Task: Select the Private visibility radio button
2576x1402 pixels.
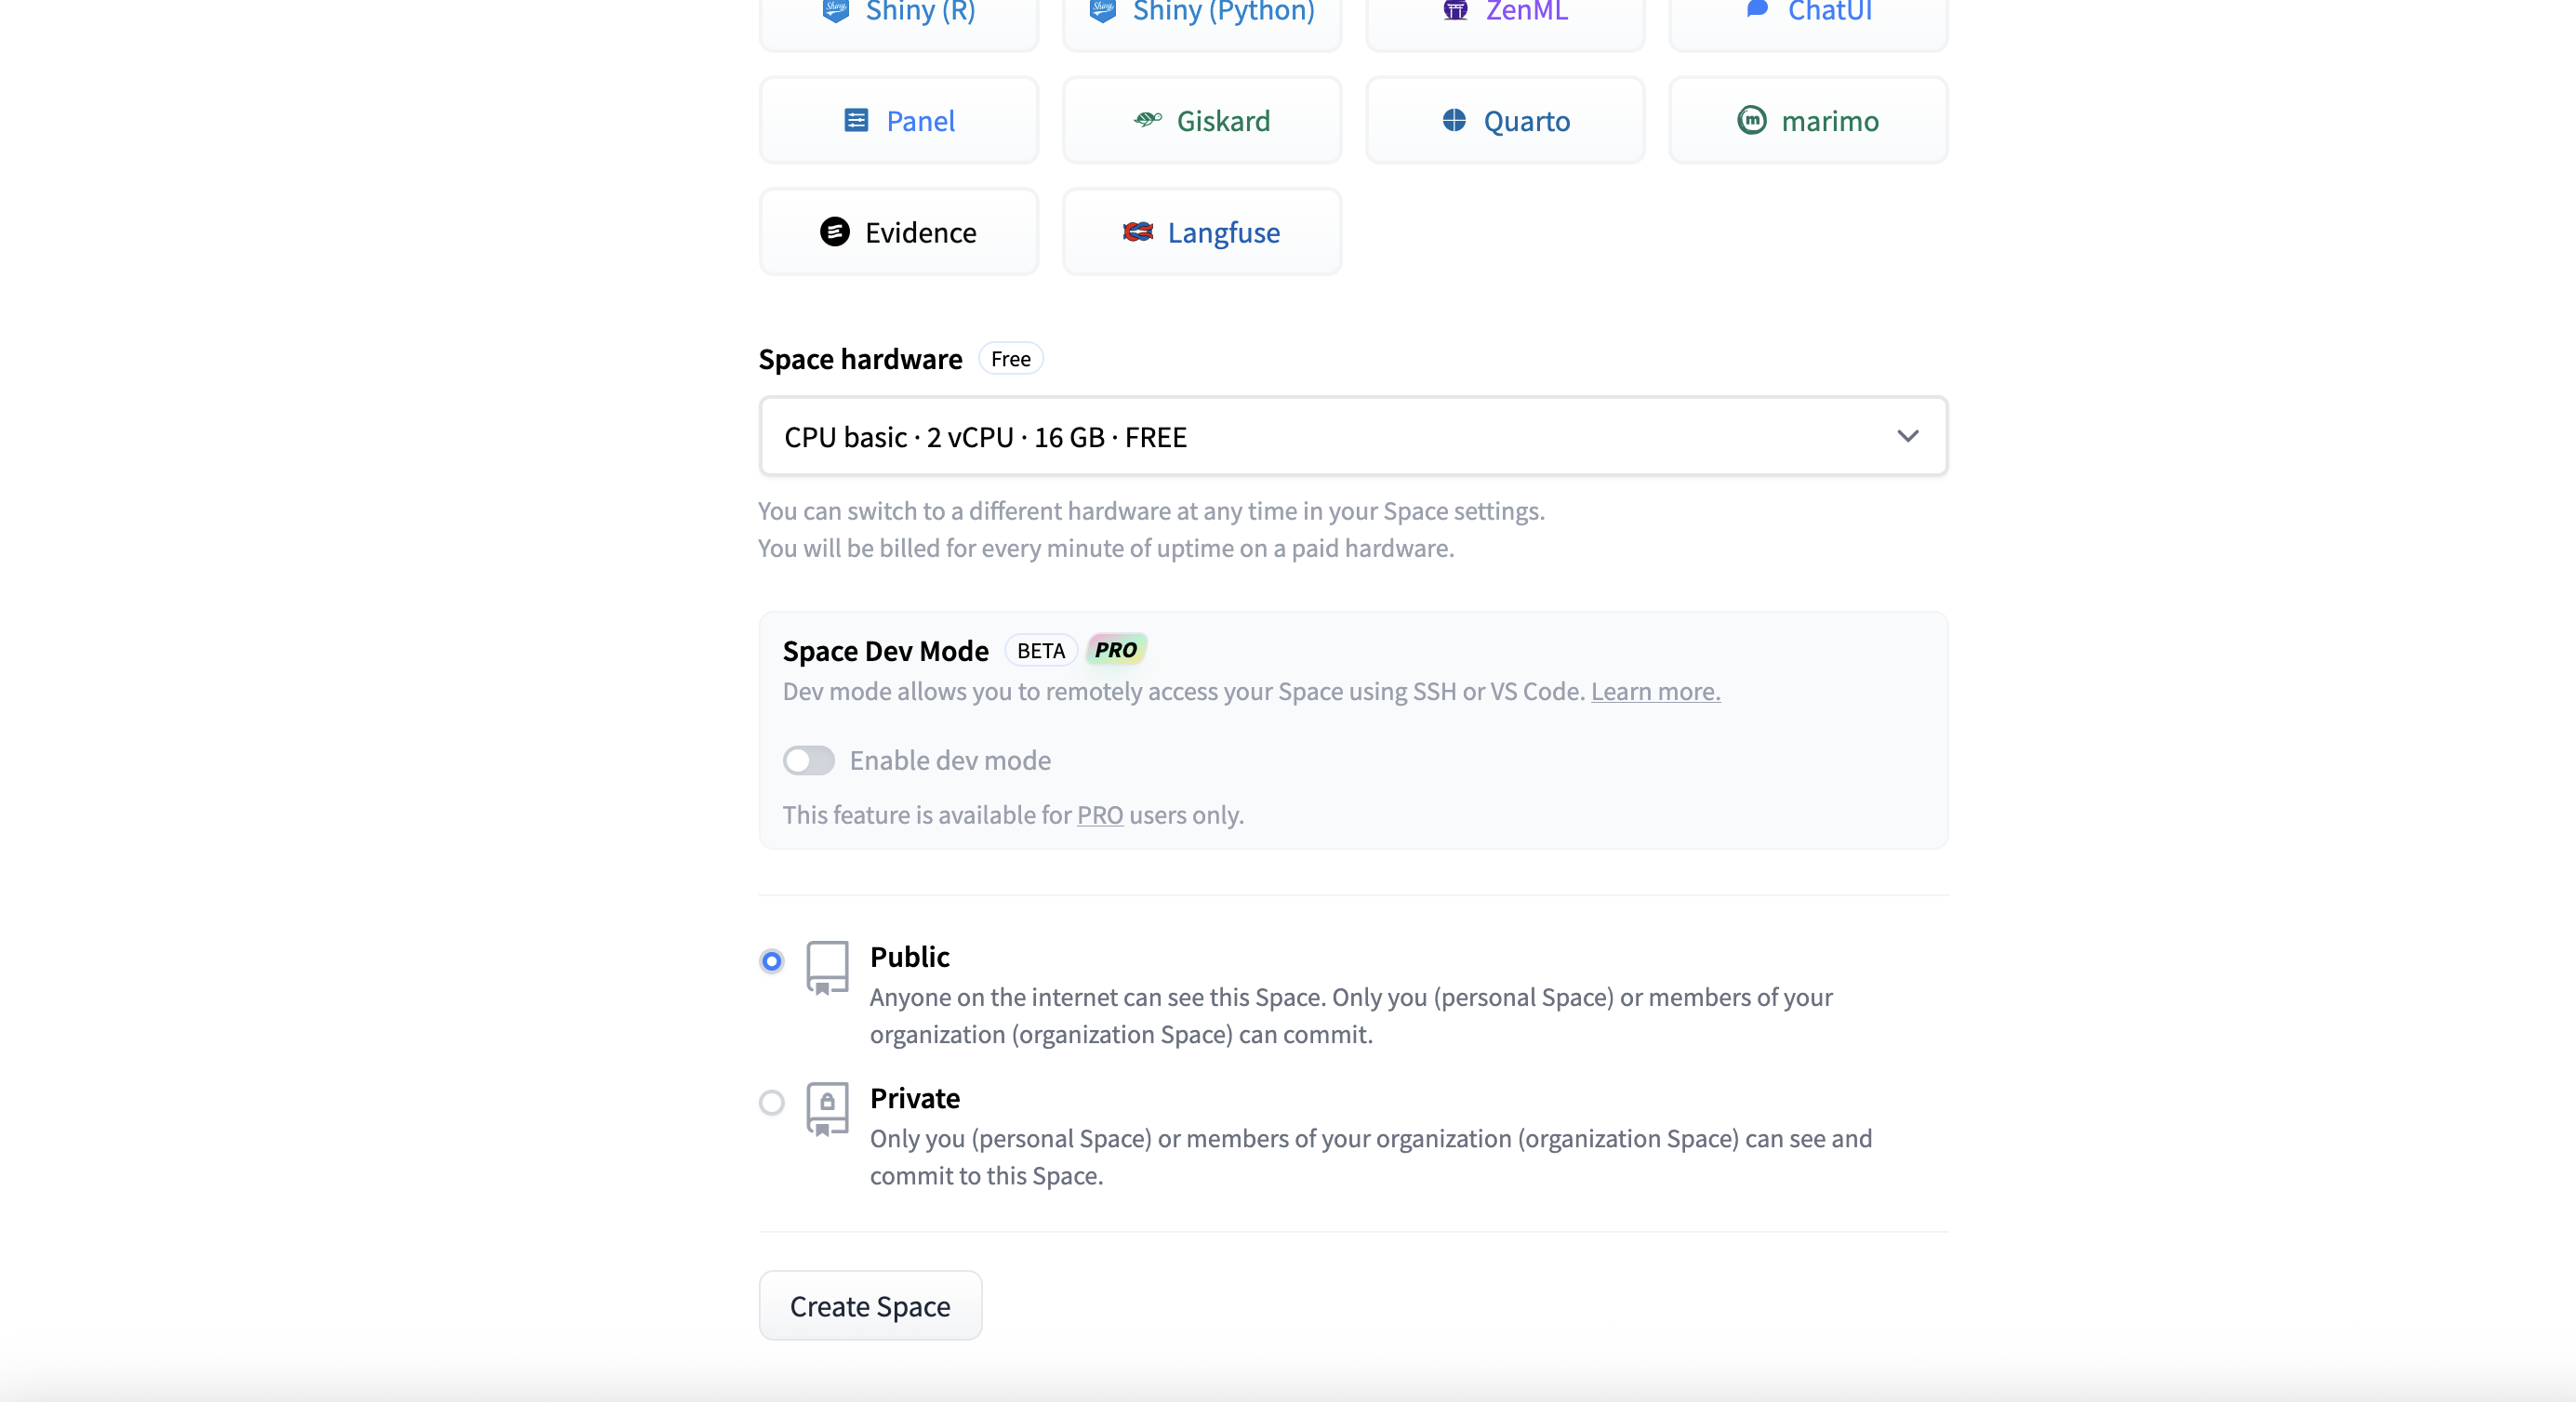Action: click(x=771, y=1102)
